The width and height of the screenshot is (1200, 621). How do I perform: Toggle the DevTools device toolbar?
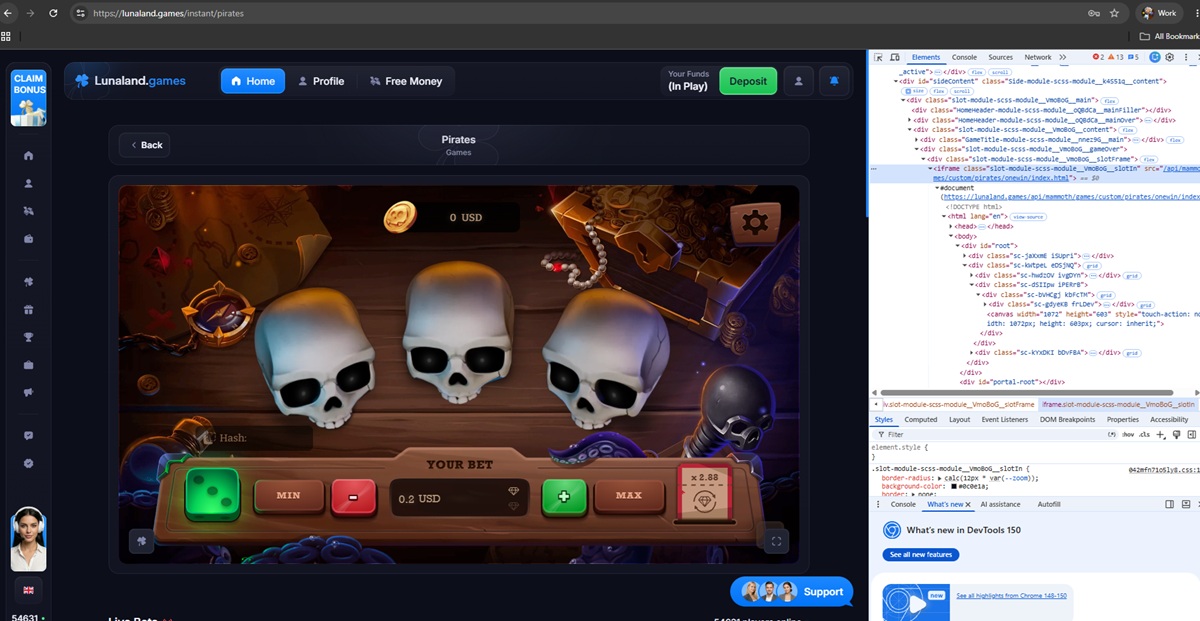[895, 57]
